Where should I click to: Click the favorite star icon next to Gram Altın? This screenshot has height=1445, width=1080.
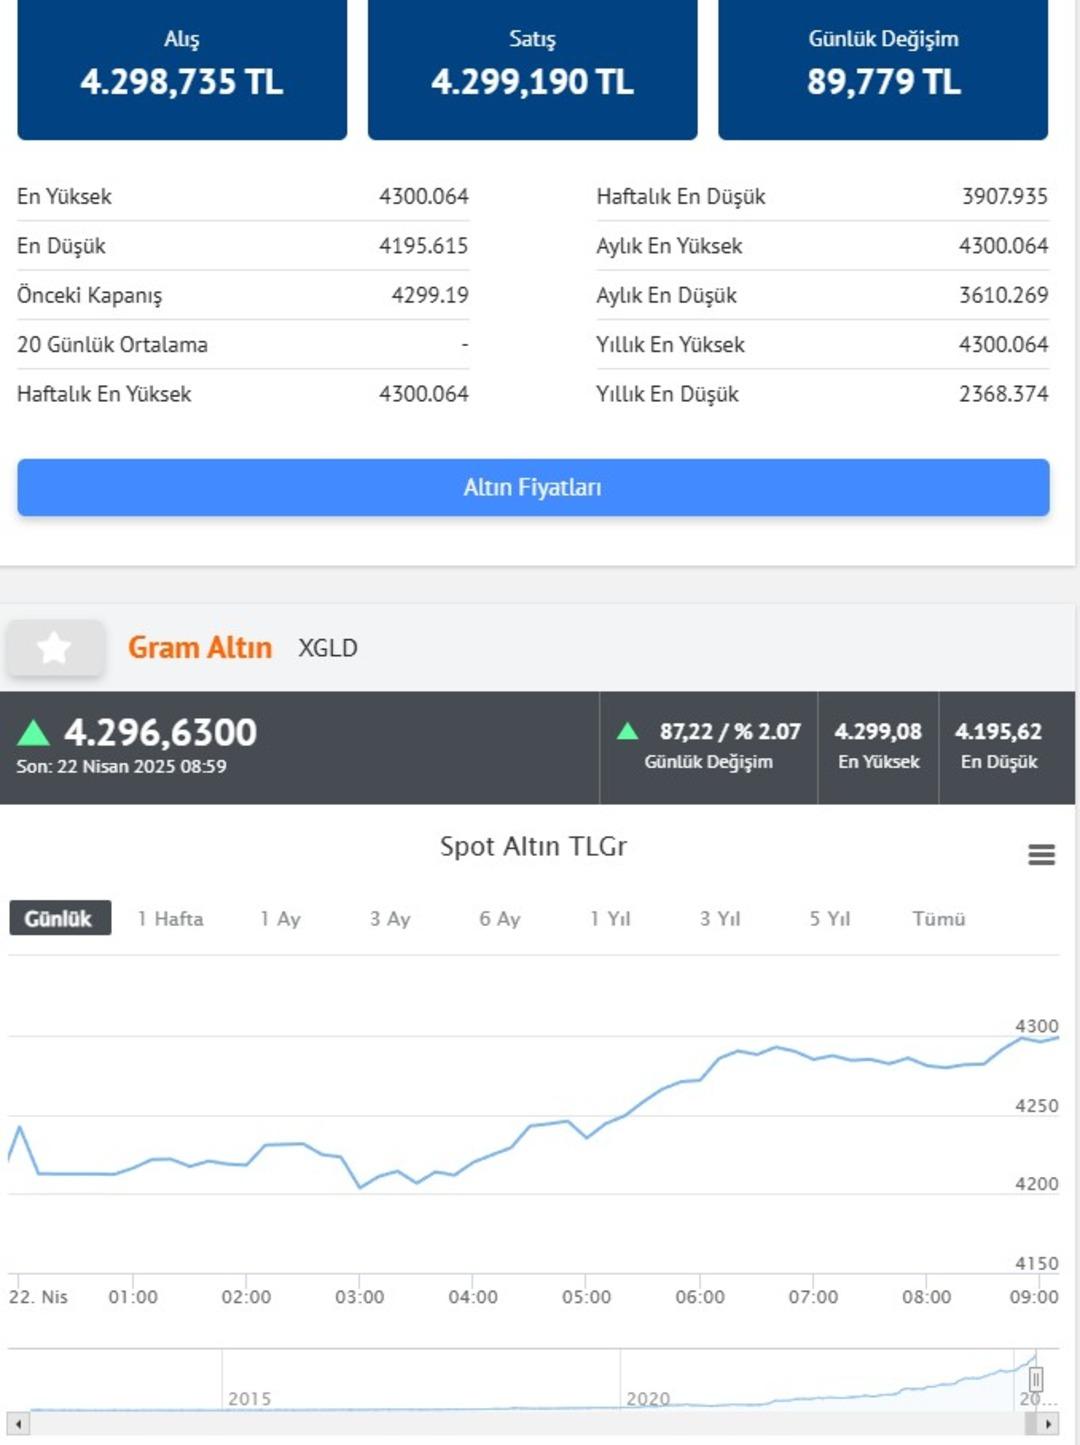(x=54, y=648)
